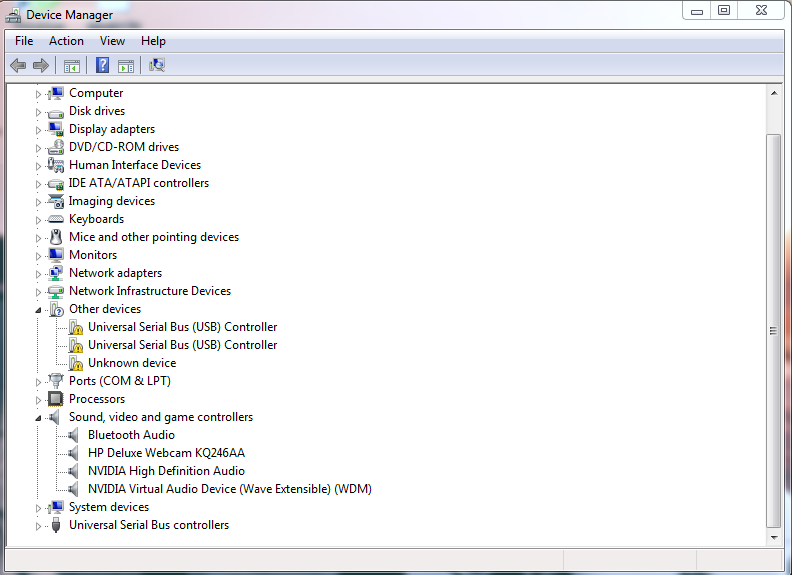Select the second Universal Serial Bus (USB) Controller
This screenshot has width=792, height=575.
[182, 345]
